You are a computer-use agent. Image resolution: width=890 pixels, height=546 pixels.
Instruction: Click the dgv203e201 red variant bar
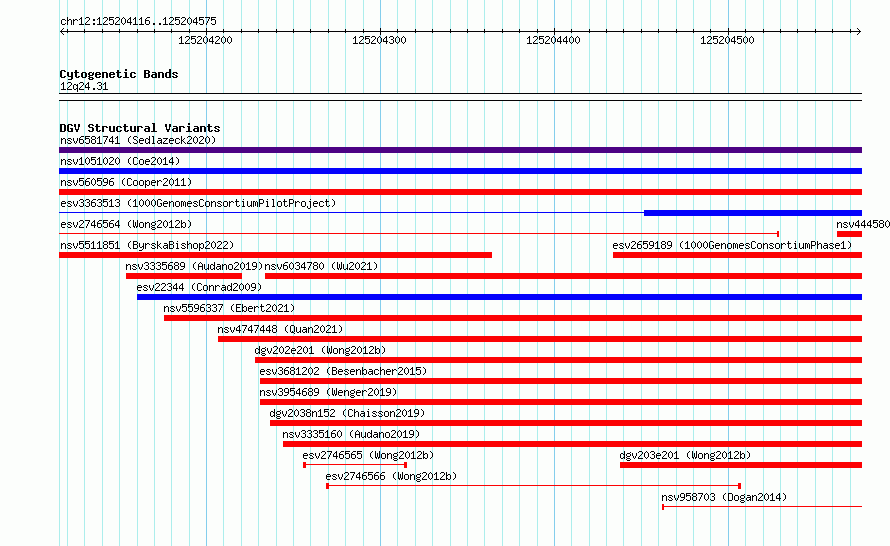click(741, 465)
